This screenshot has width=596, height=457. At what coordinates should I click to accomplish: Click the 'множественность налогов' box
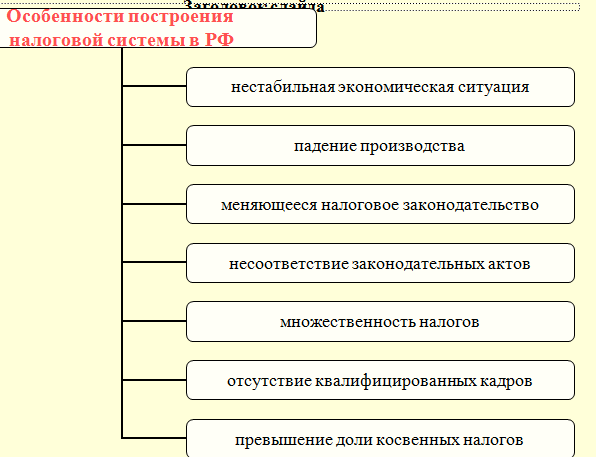(x=380, y=322)
